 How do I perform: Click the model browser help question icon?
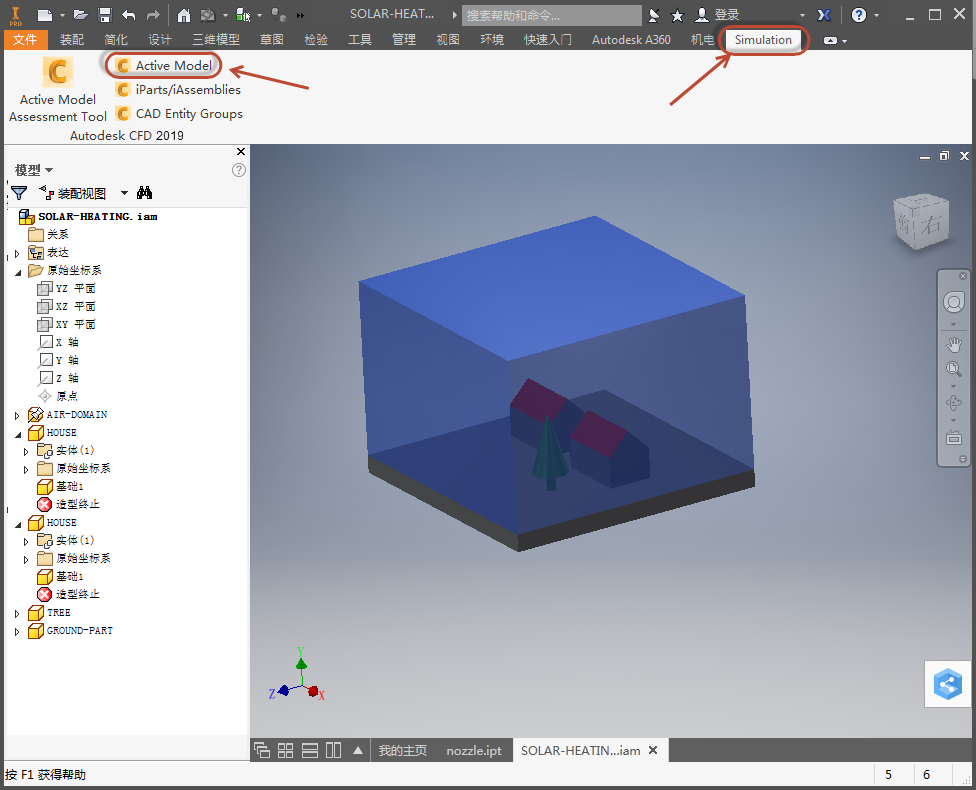(238, 170)
